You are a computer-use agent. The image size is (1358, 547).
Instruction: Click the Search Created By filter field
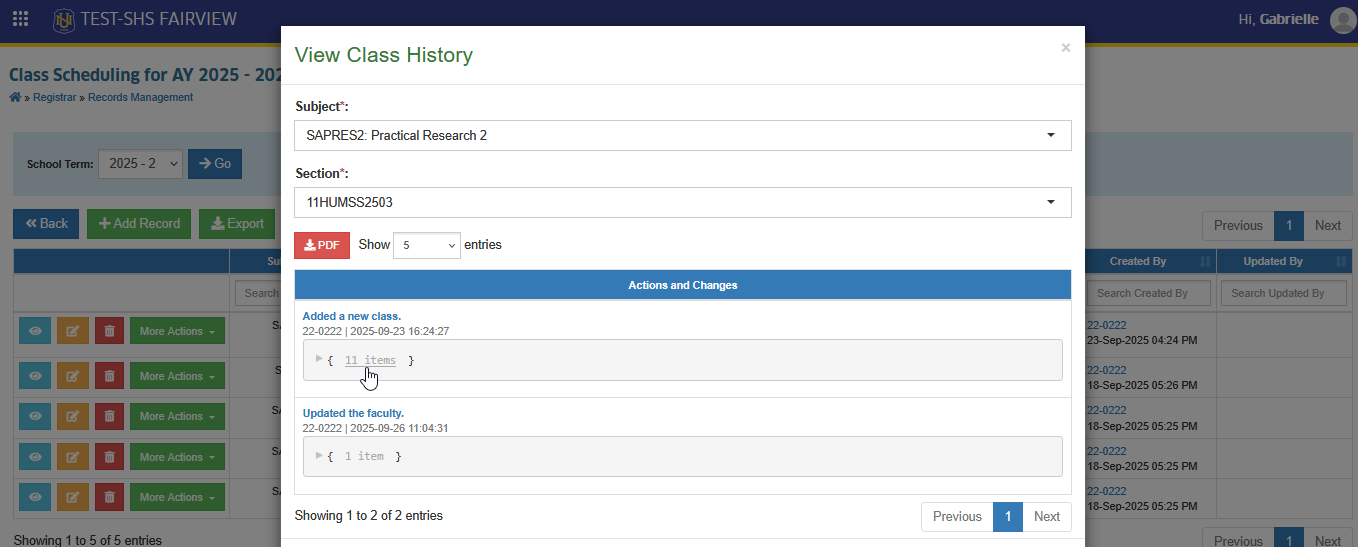1149,293
